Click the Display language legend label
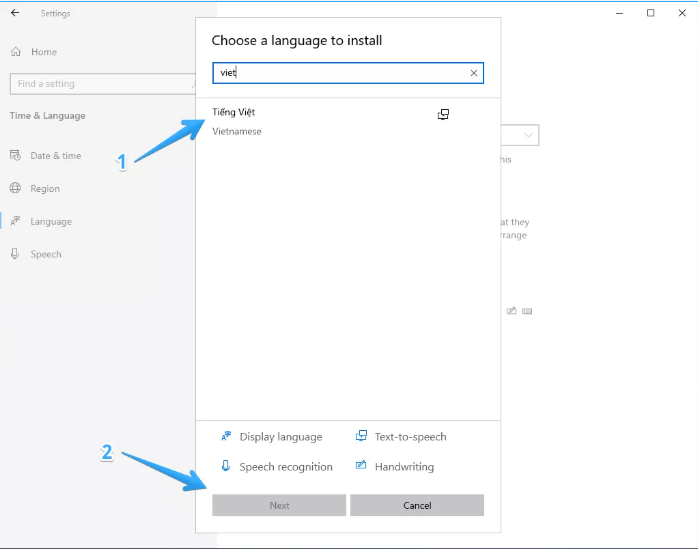This screenshot has height=549, width=698. [281, 437]
